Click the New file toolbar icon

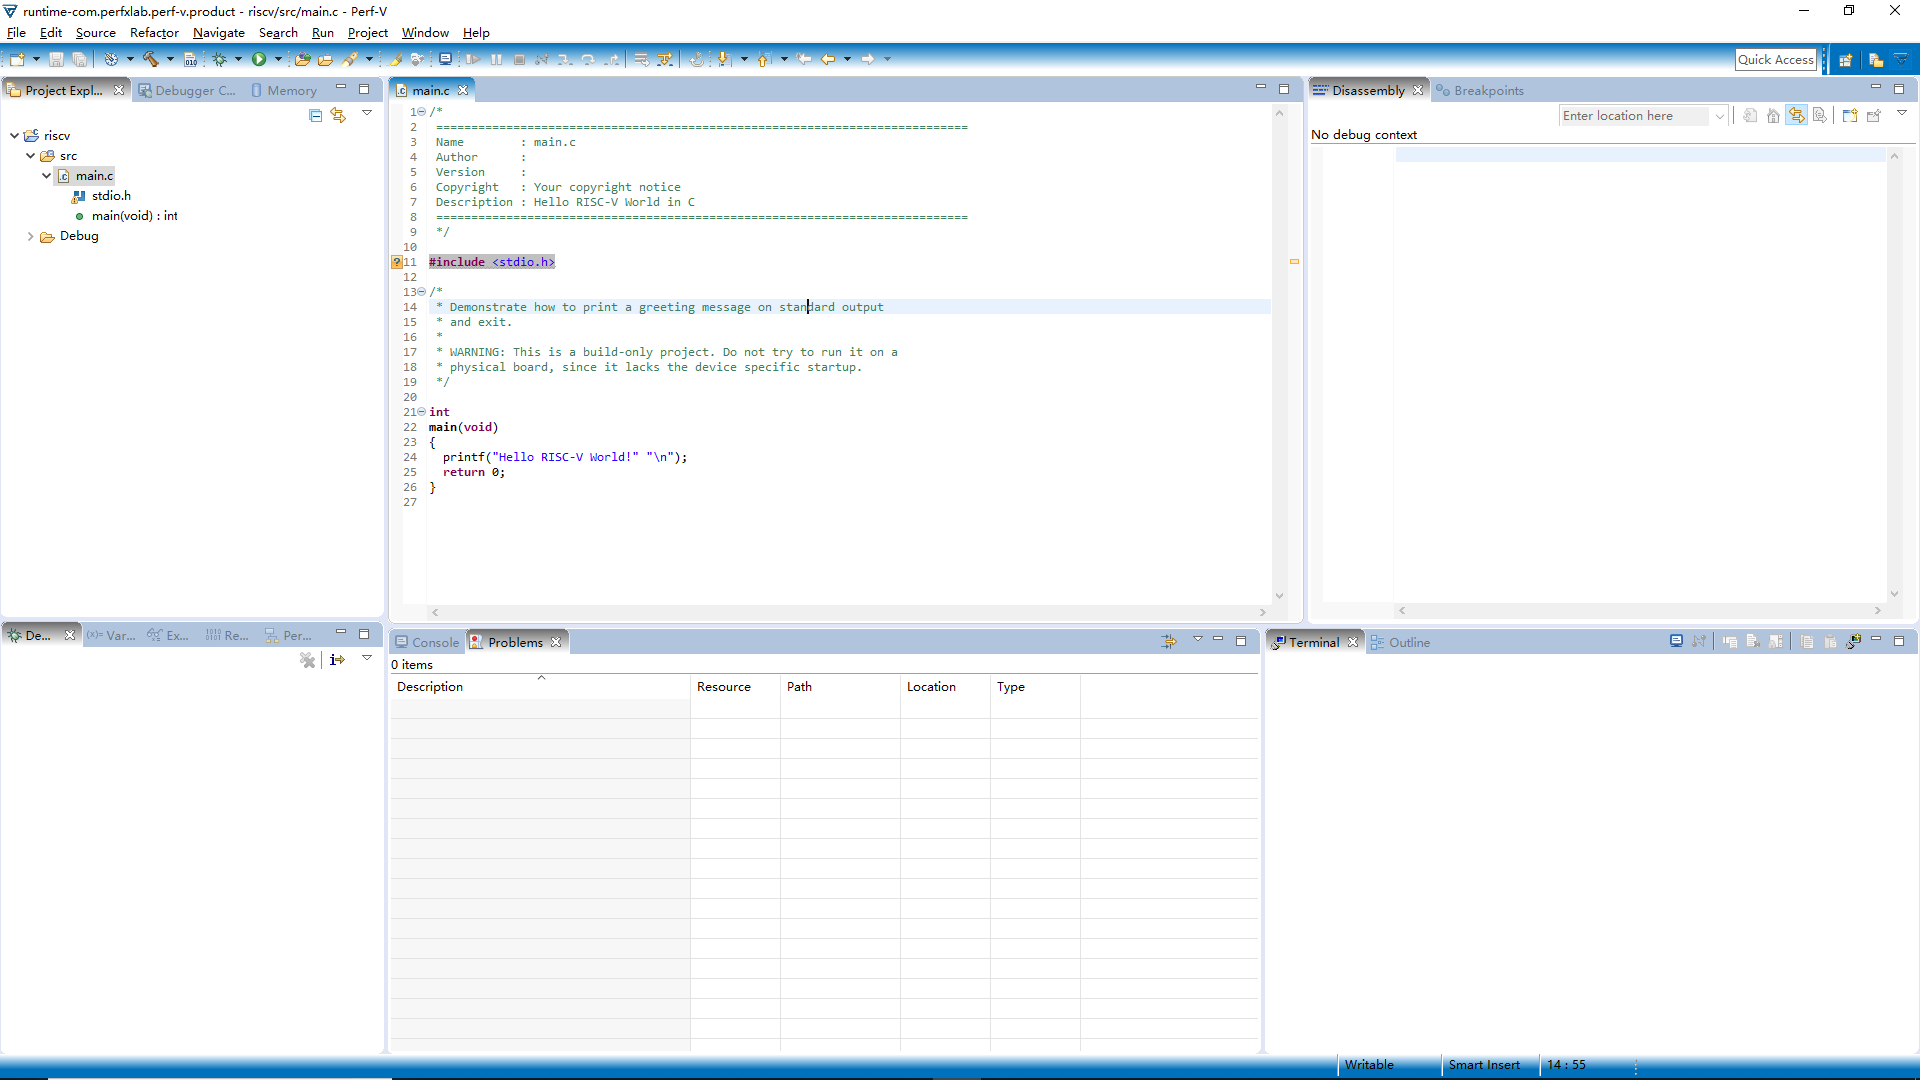pos(16,58)
